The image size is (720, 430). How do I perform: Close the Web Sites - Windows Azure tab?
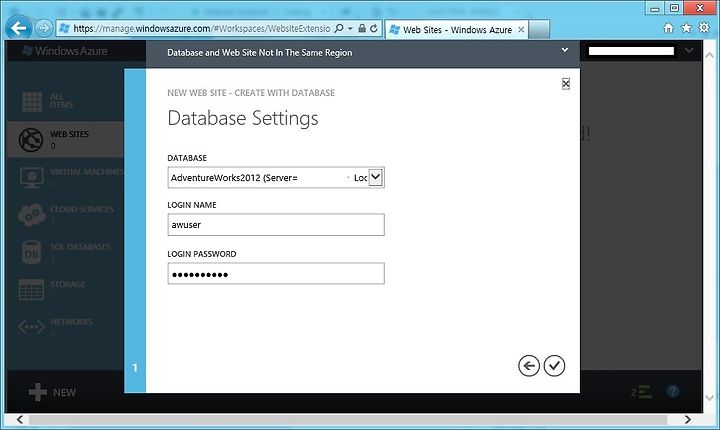click(x=521, y=30)
